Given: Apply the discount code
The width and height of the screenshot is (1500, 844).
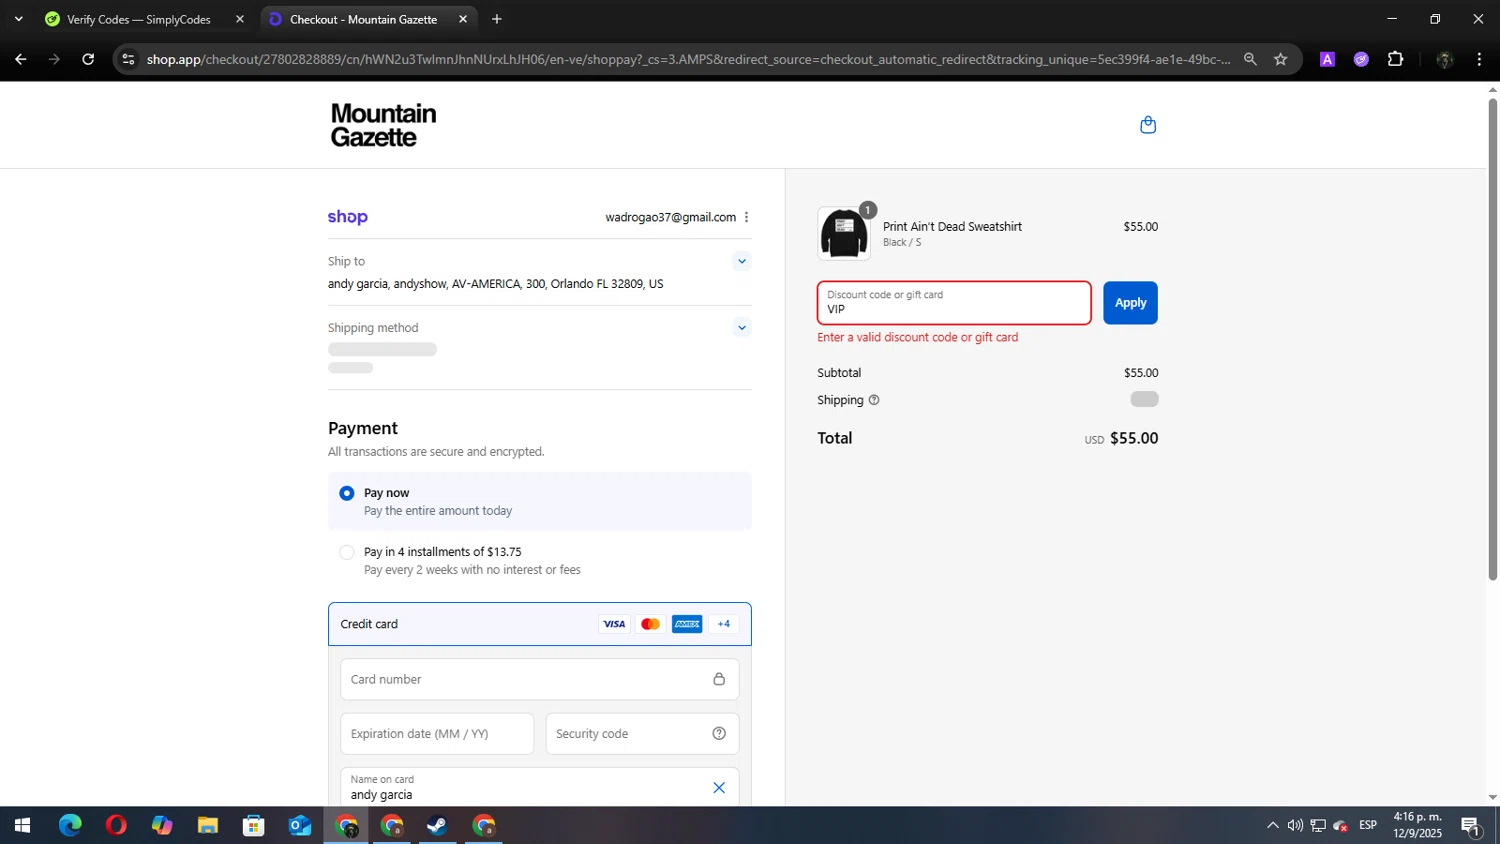Looking at the screenshot, I should (1130, 303).
